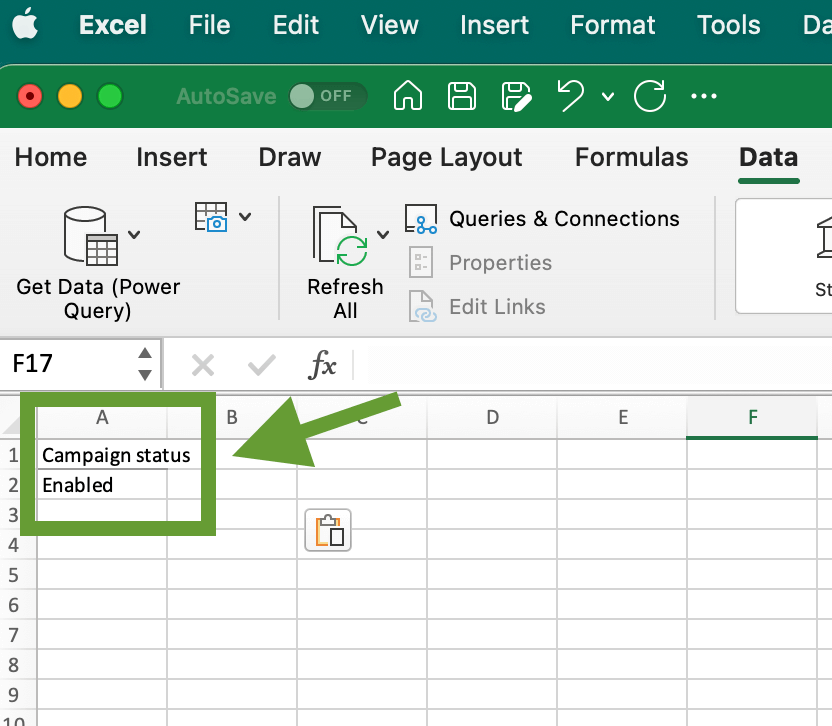Viewport: 832px width, 726px height.
Task: Open the View menu
Action: (x=389, y=25)
